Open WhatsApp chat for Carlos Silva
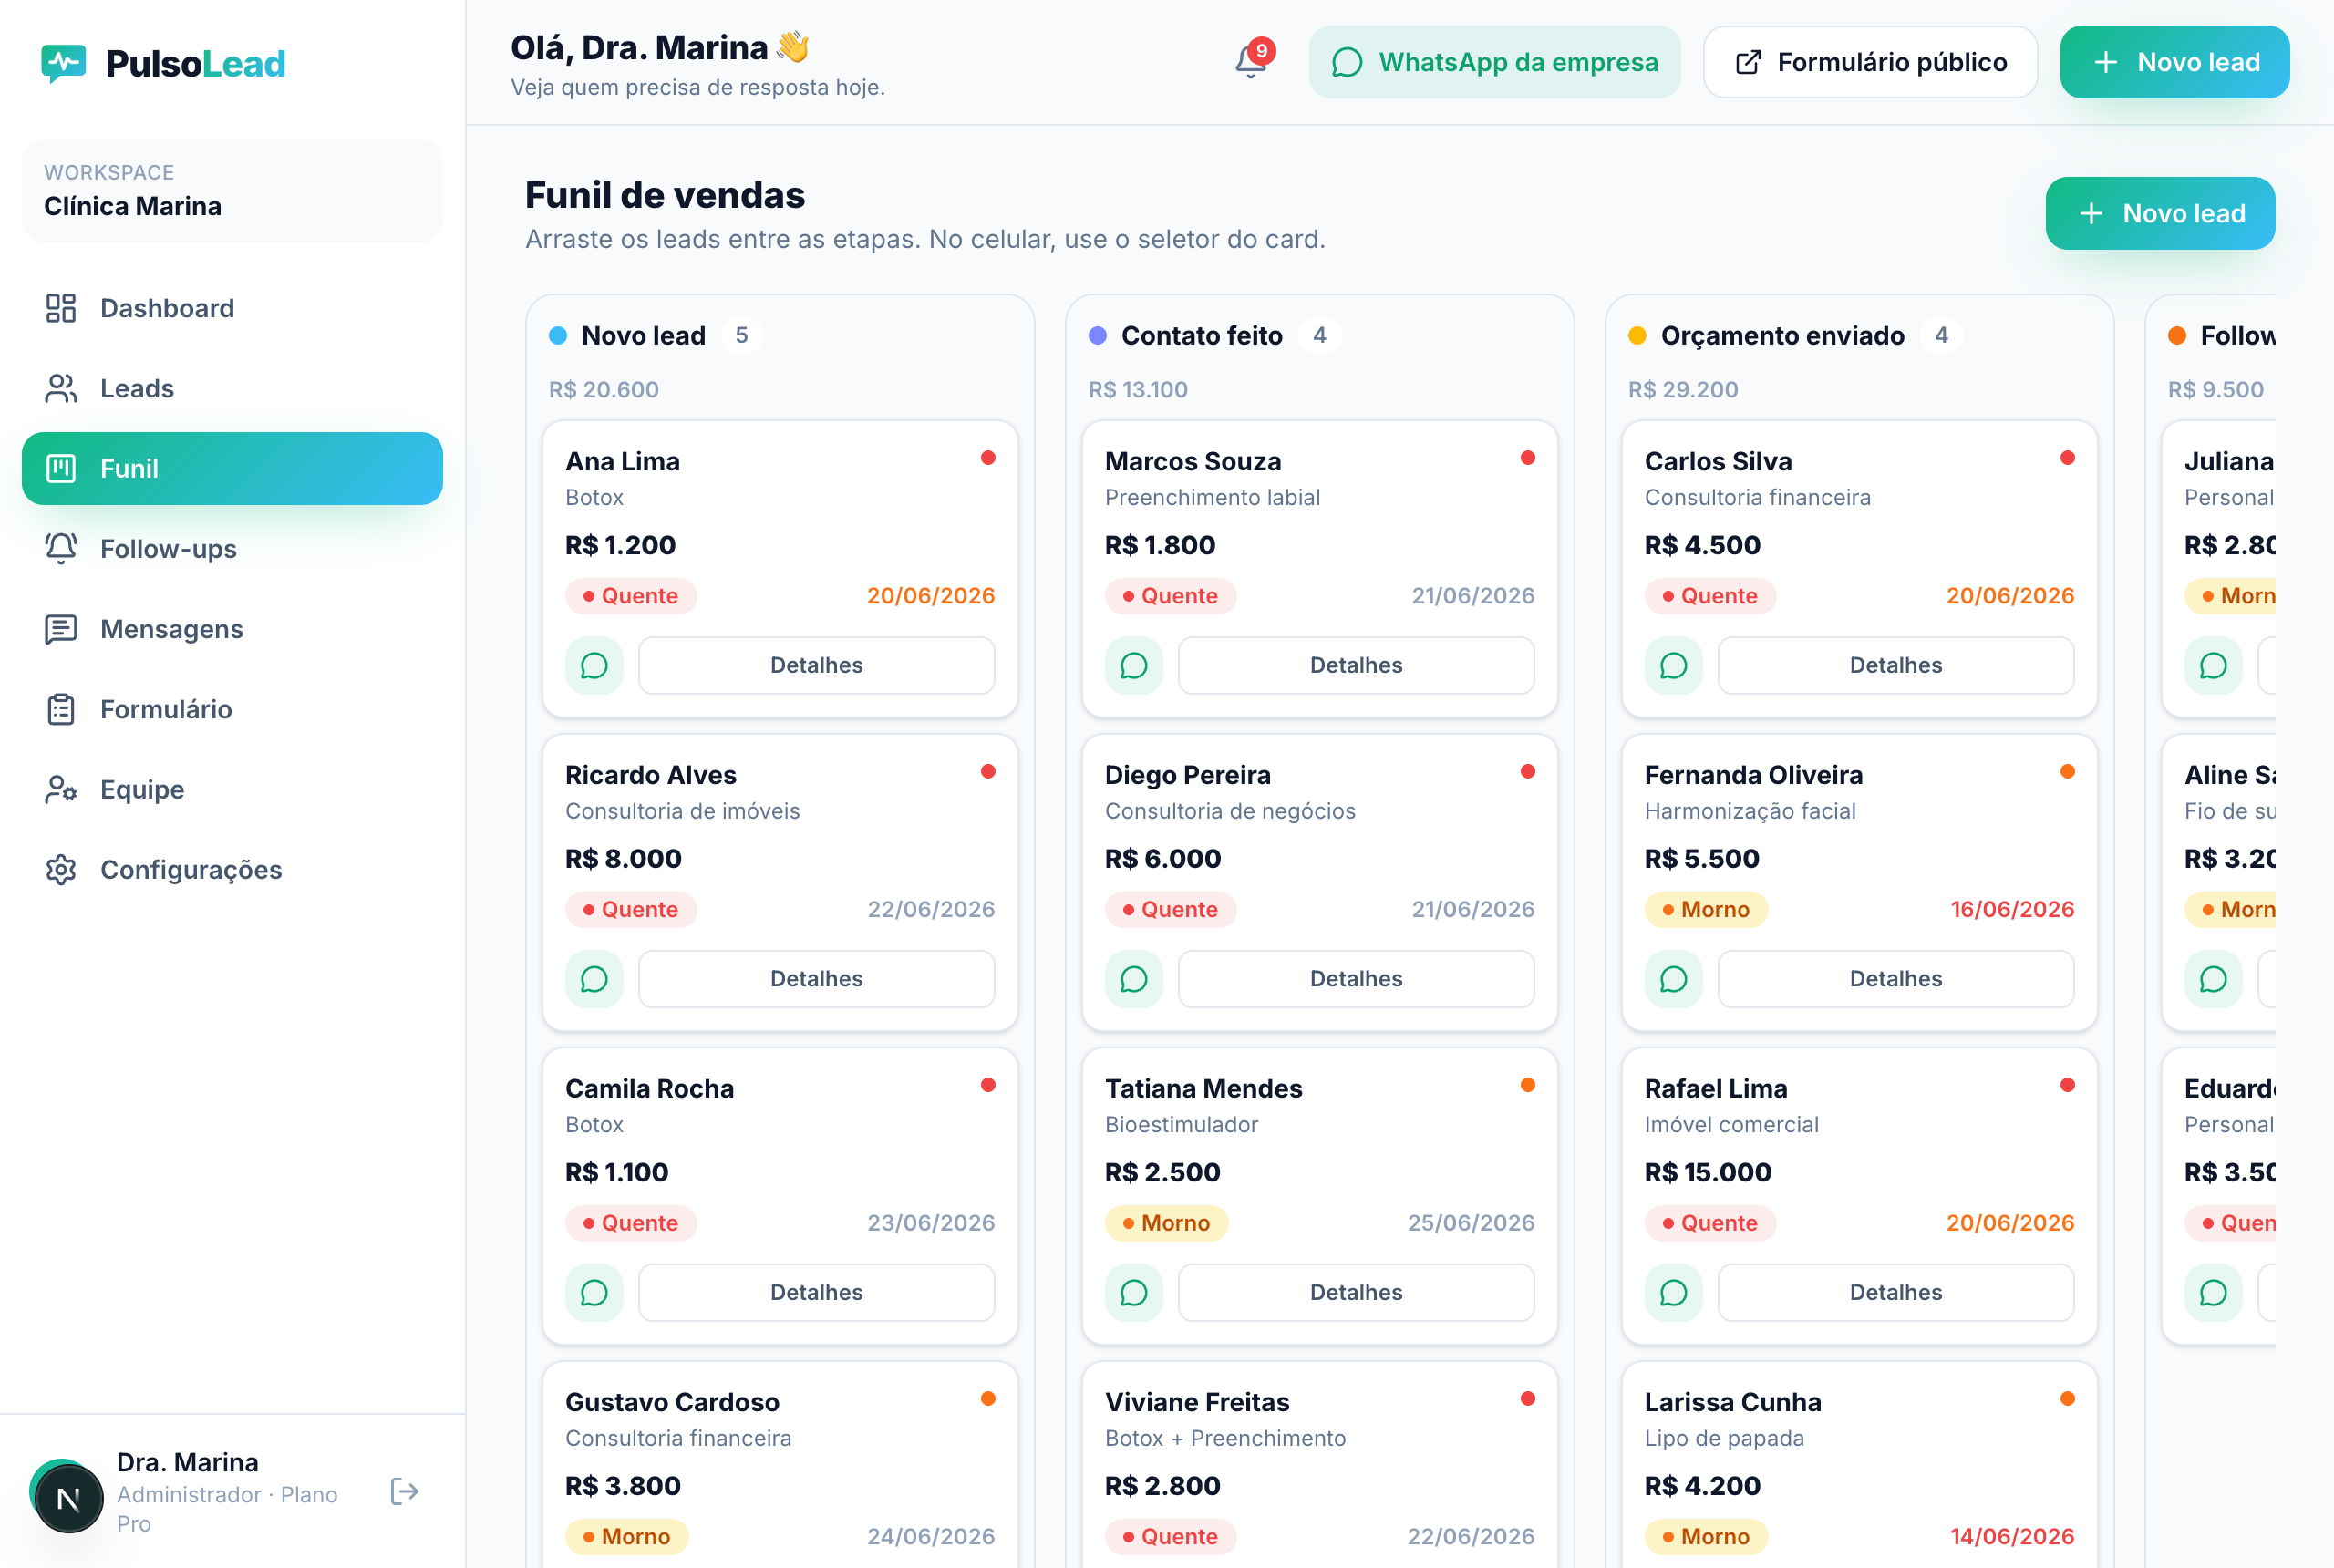The image size is (2334, 1568). click(x=1674, y=665)
